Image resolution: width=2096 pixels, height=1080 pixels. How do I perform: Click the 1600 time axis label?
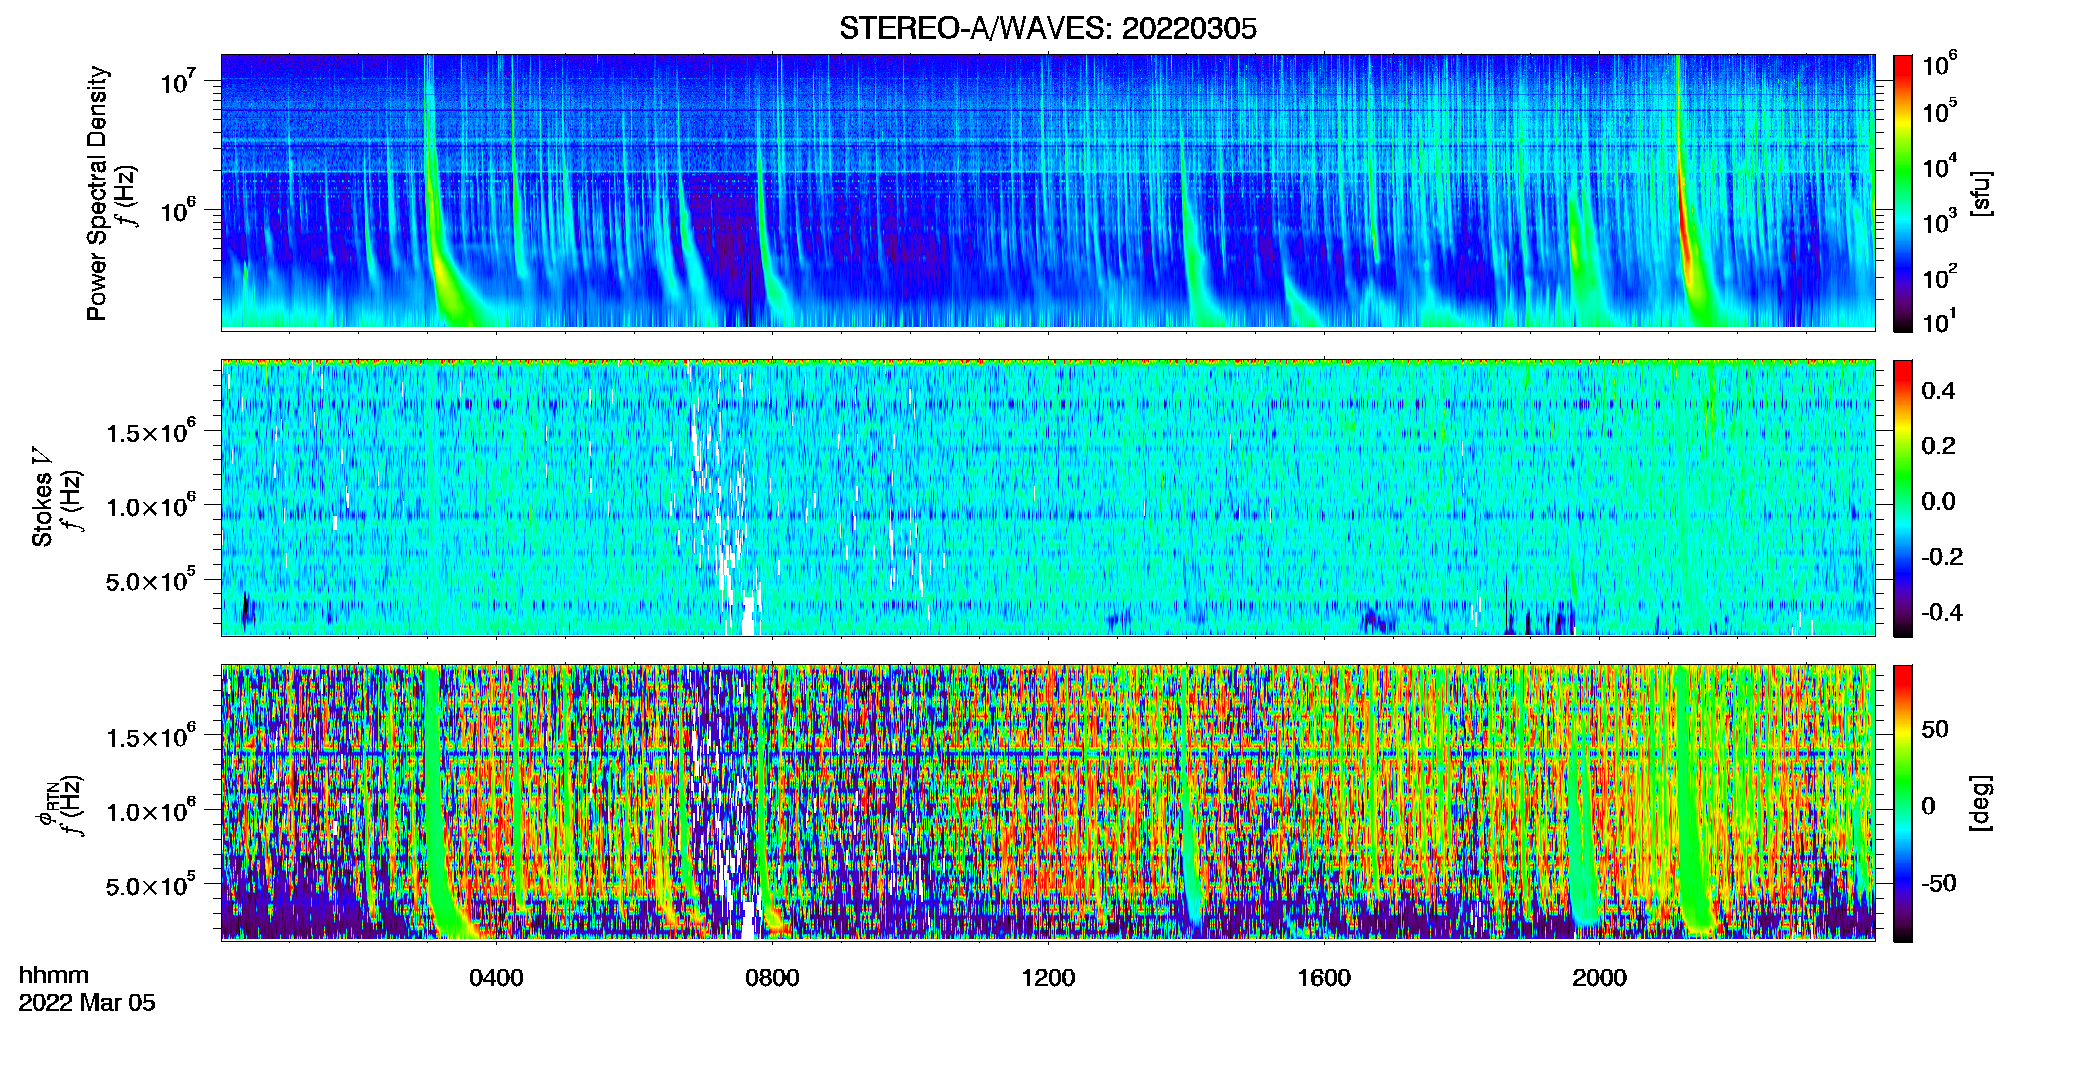(x=1324, y=978)
